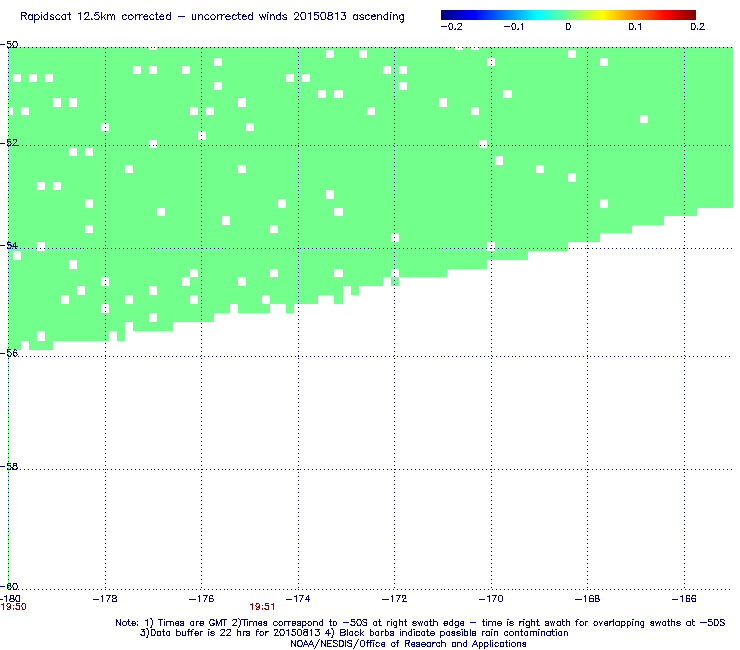Click the plot title text 'Rapidscat 12.5km corrected'
The height and width of the screenshot is (650, 740).
pos(96,17)
